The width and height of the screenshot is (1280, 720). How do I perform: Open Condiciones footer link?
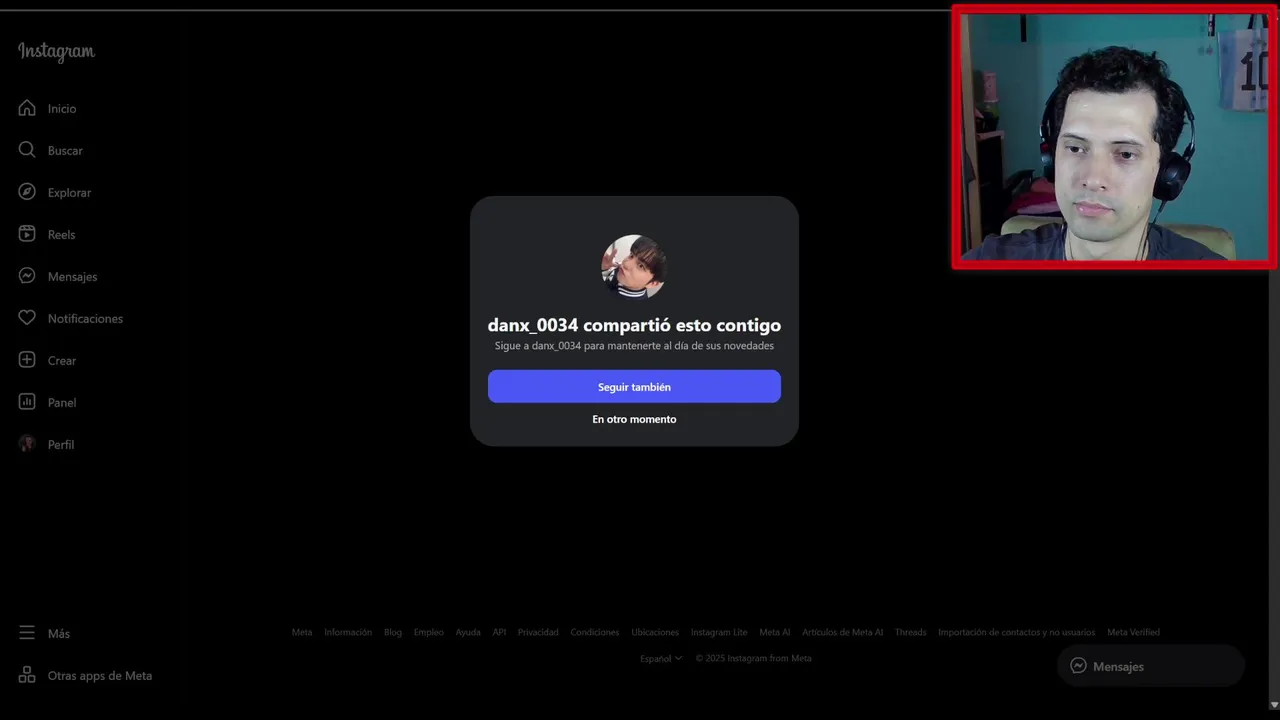tap(595, 632)
